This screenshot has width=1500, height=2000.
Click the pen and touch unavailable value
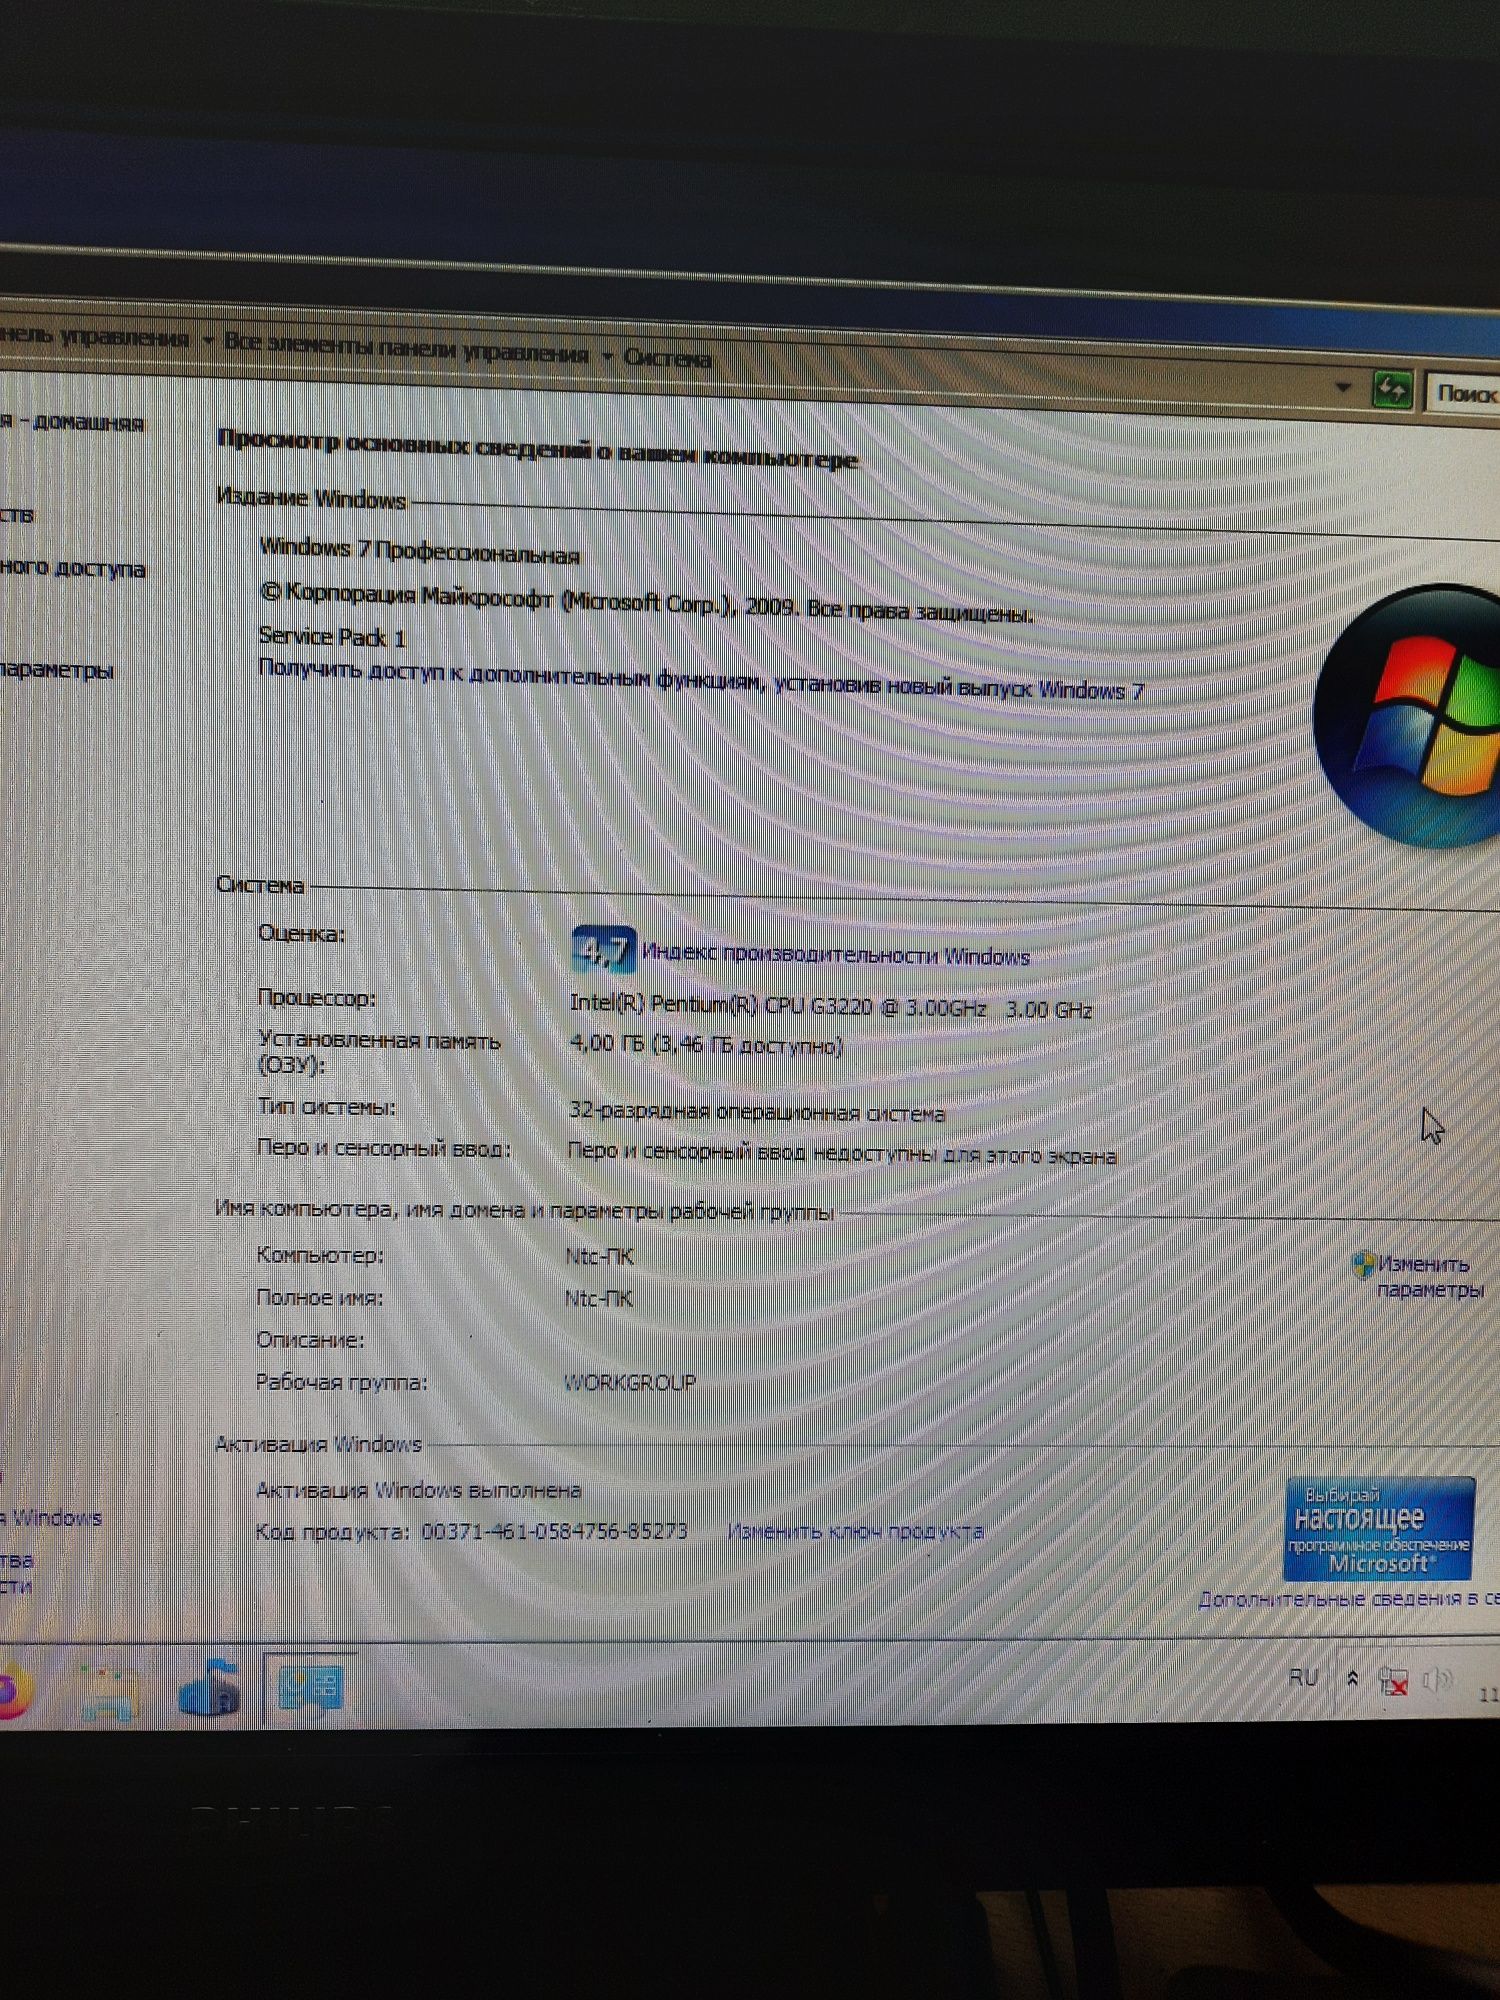[842, 1153]
